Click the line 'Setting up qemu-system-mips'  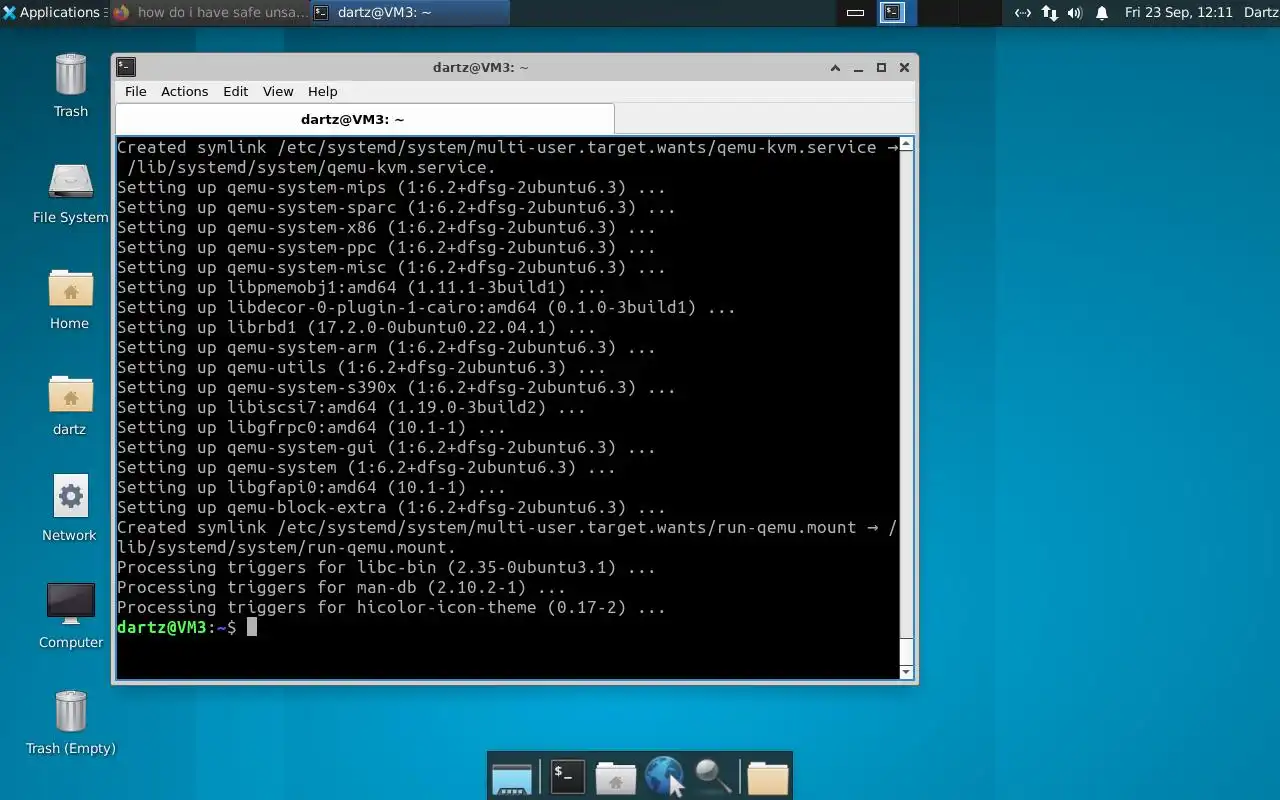(x=391, y=187)
